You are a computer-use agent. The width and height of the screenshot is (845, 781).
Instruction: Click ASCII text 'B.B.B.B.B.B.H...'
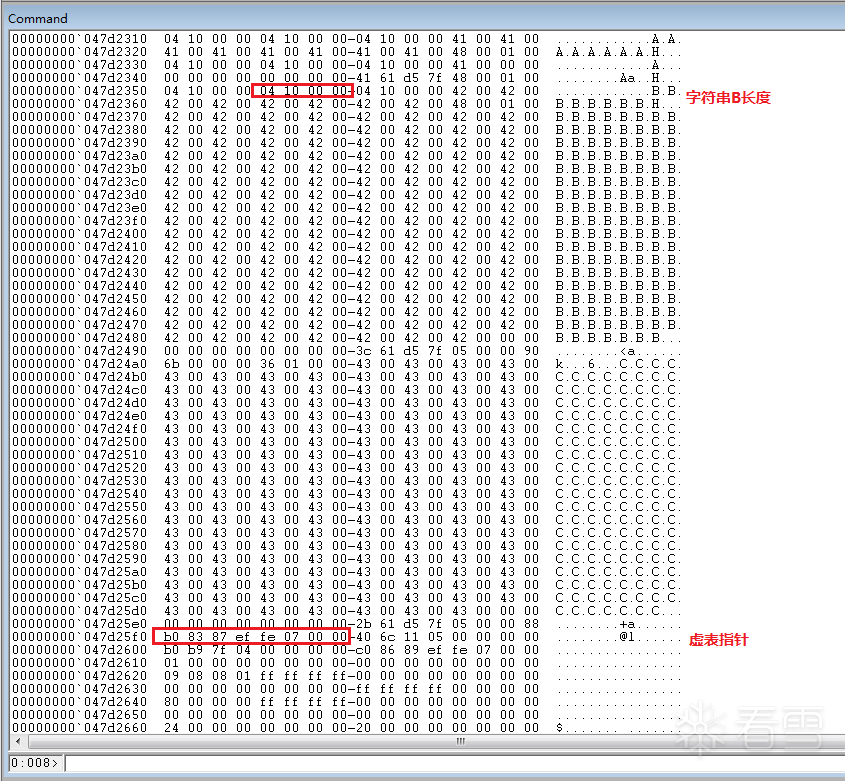618,103
